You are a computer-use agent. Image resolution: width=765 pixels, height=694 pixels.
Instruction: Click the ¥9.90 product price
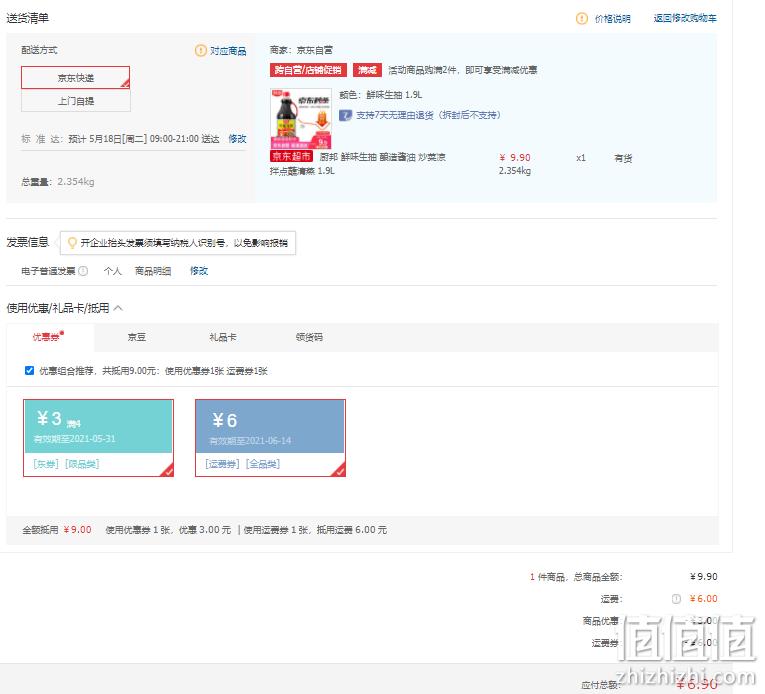coord(515,158)
